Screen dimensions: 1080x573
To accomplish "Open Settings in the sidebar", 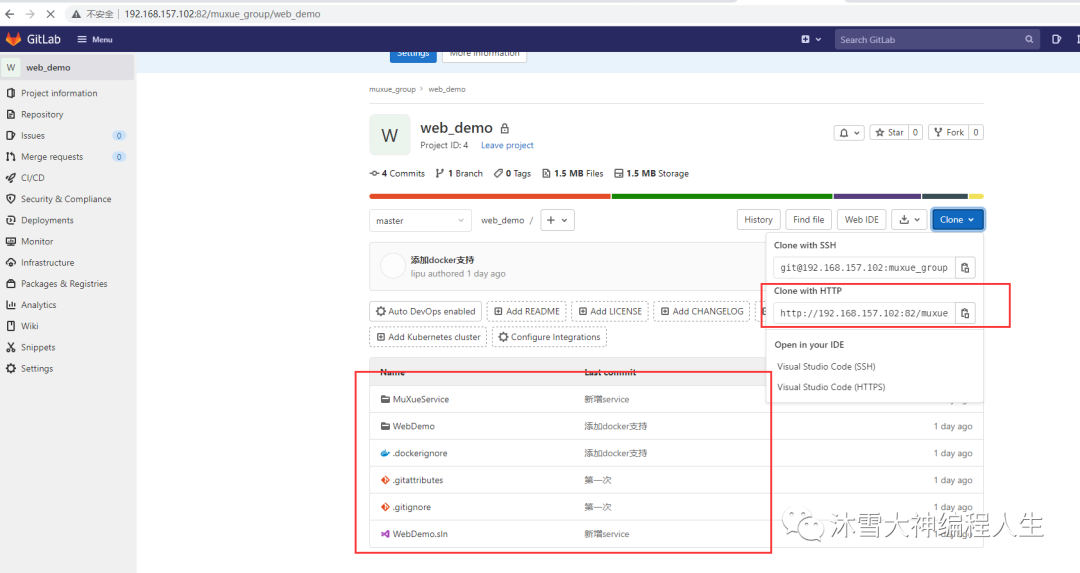I will pyautogui.click(x=37, y=368).
